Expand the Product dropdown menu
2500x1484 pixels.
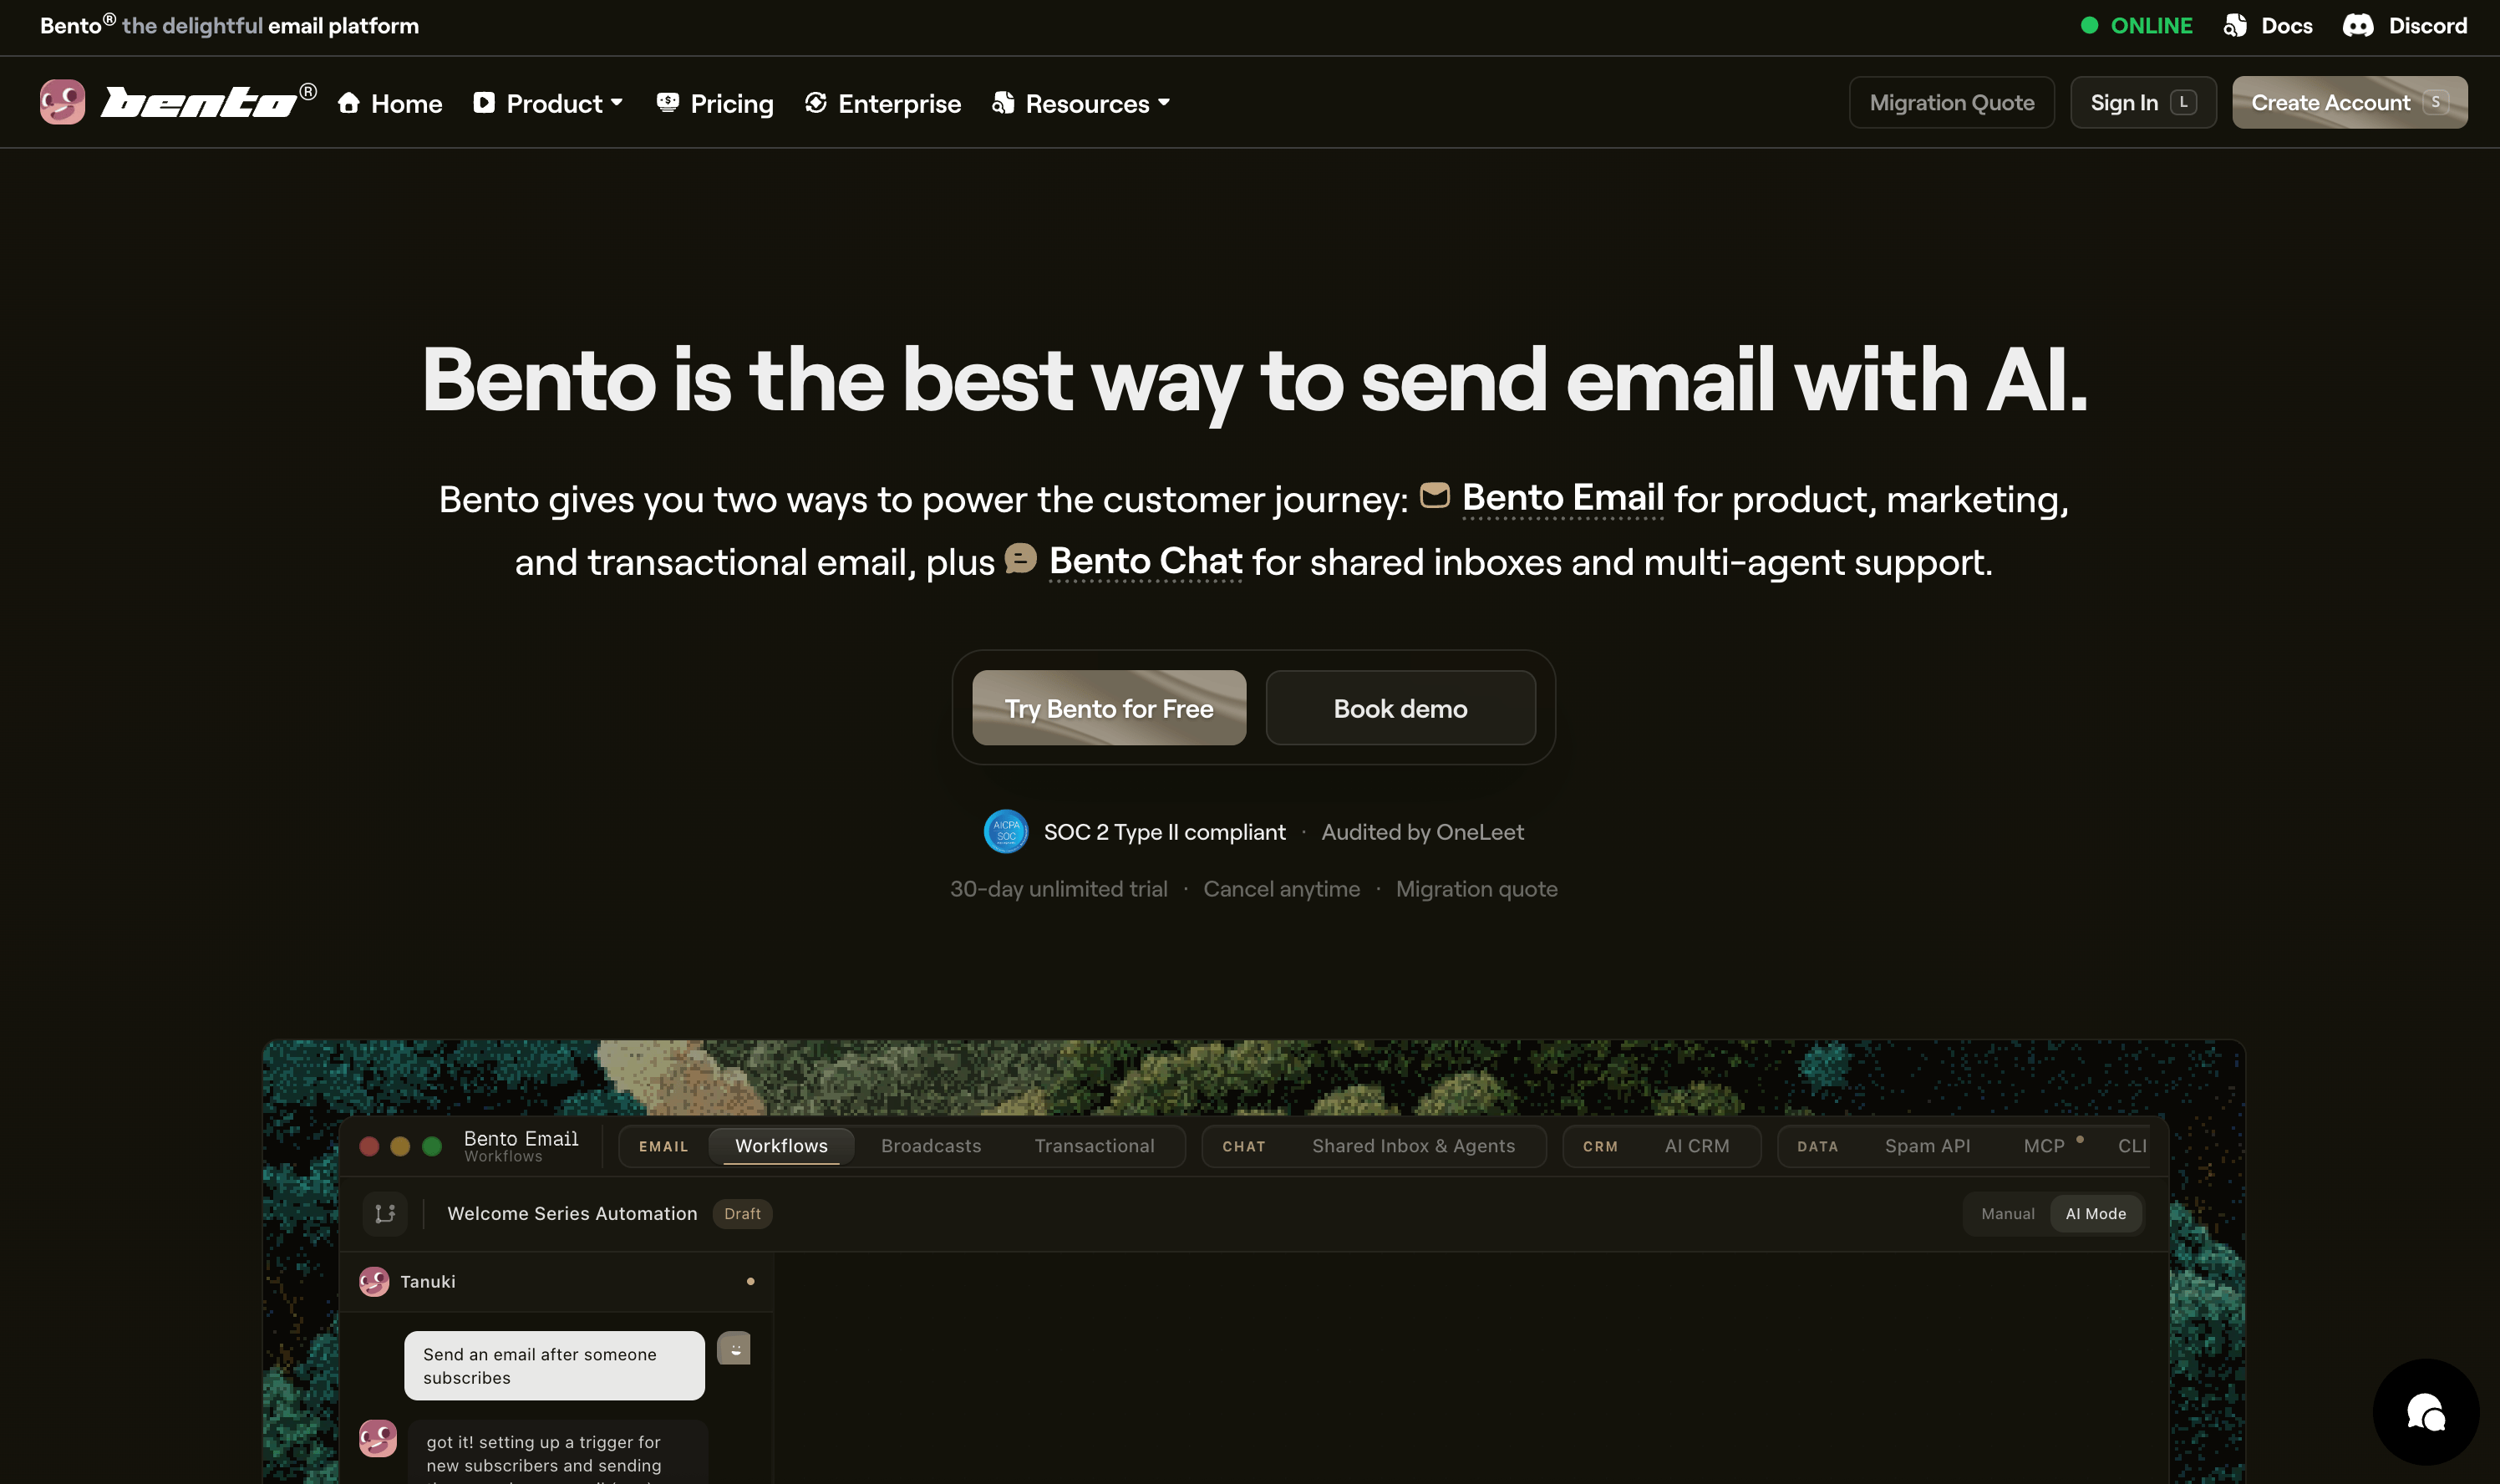[549, 103]
